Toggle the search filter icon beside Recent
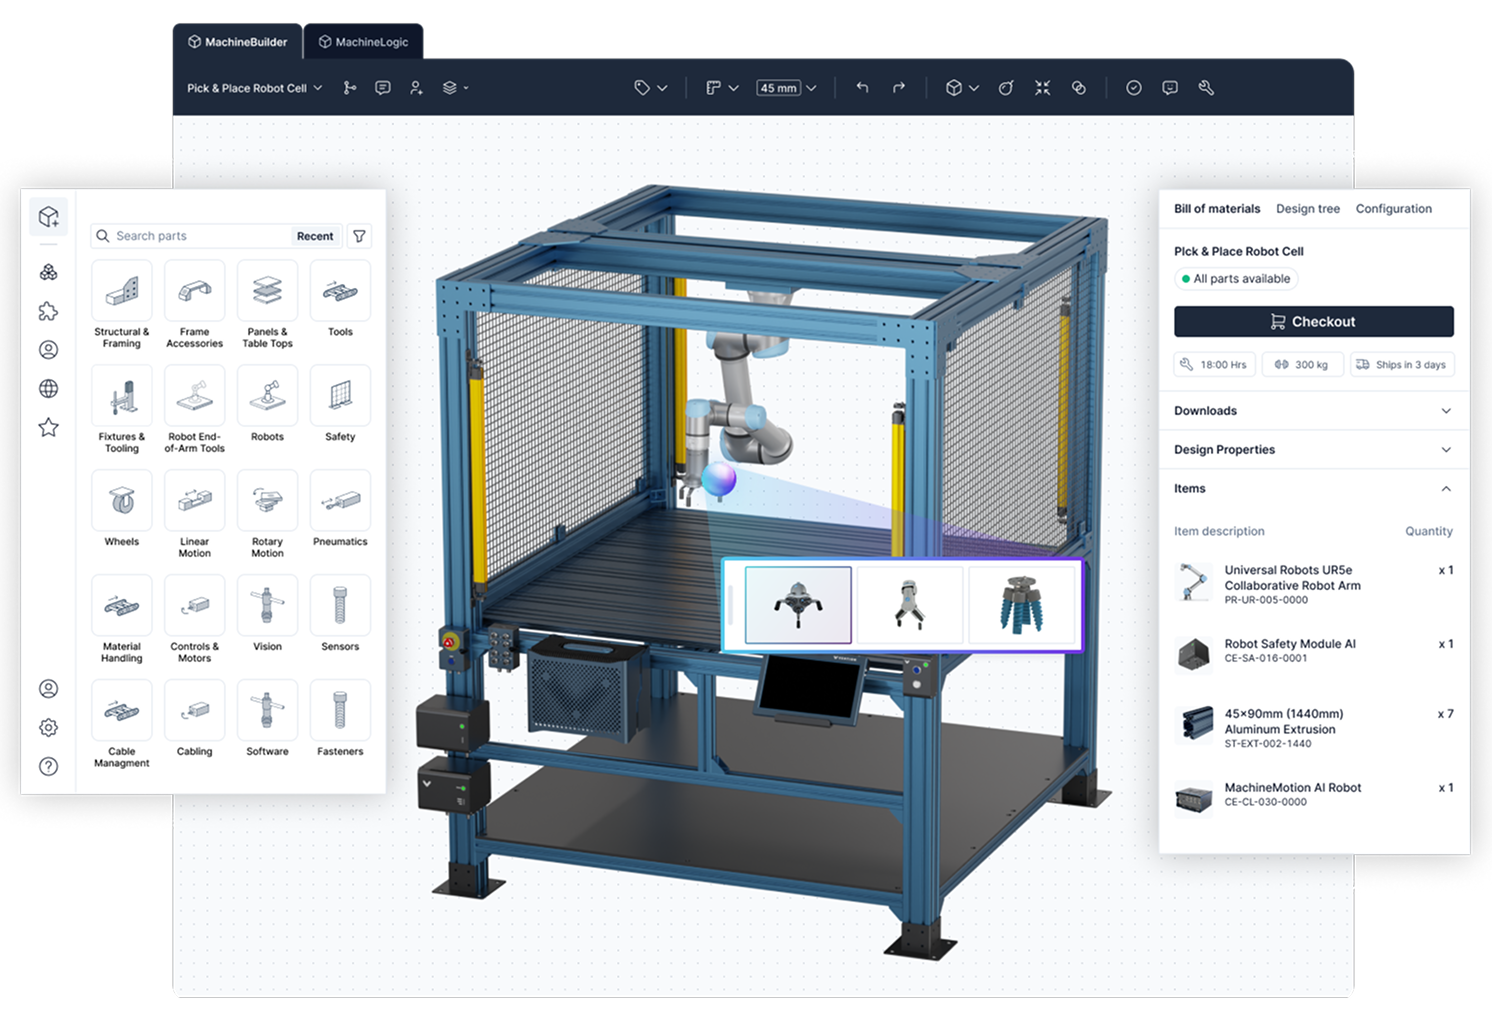 [x=359, y=236]
